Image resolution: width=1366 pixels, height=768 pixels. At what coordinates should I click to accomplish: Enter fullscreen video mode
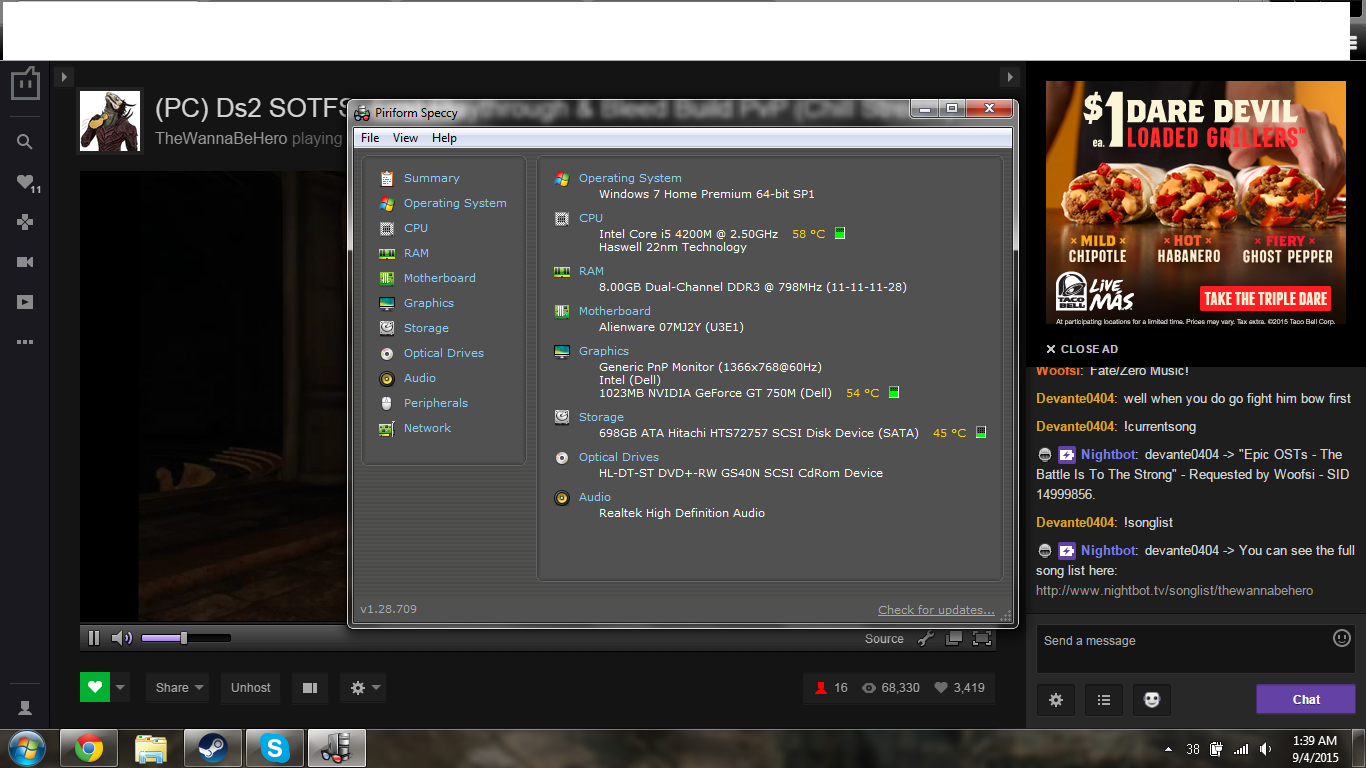pyautogui.click(x=982, y=638)
